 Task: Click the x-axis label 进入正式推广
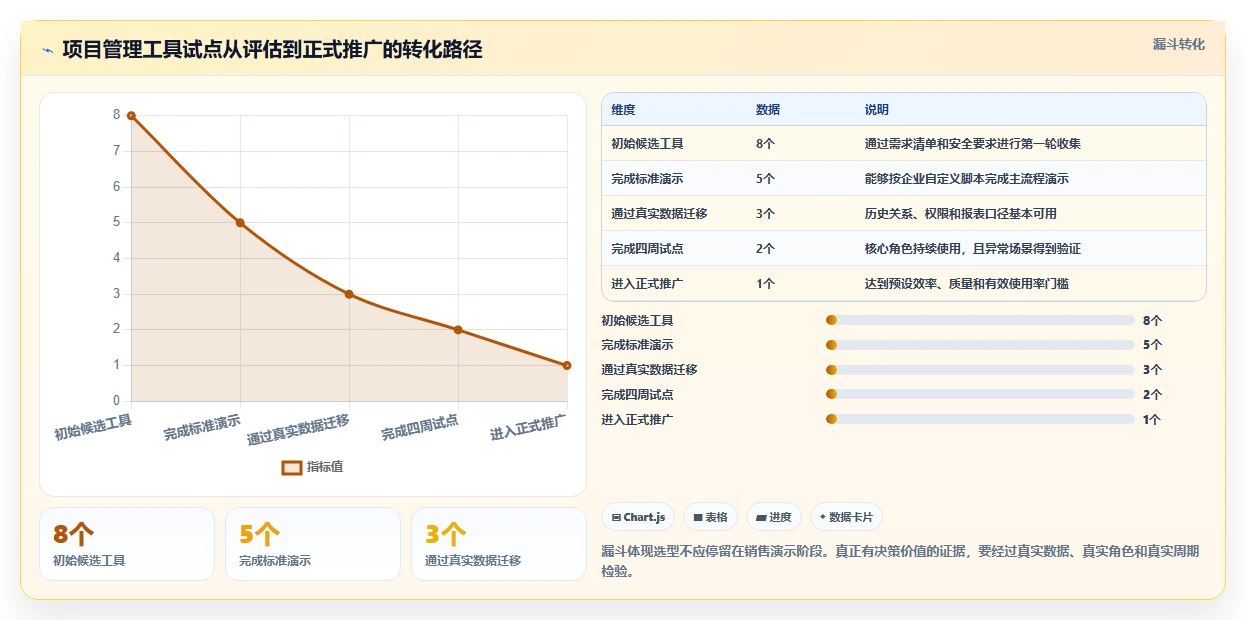528,428
